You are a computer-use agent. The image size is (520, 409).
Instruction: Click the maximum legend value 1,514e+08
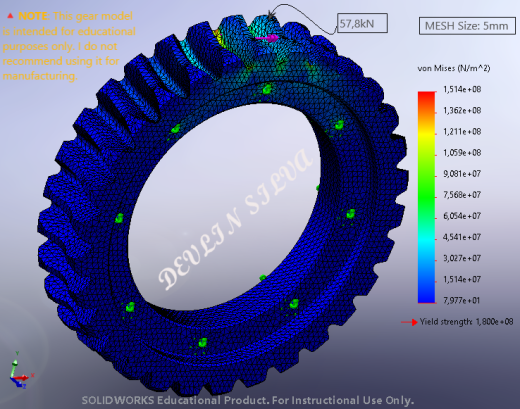[x=462, y=89]
